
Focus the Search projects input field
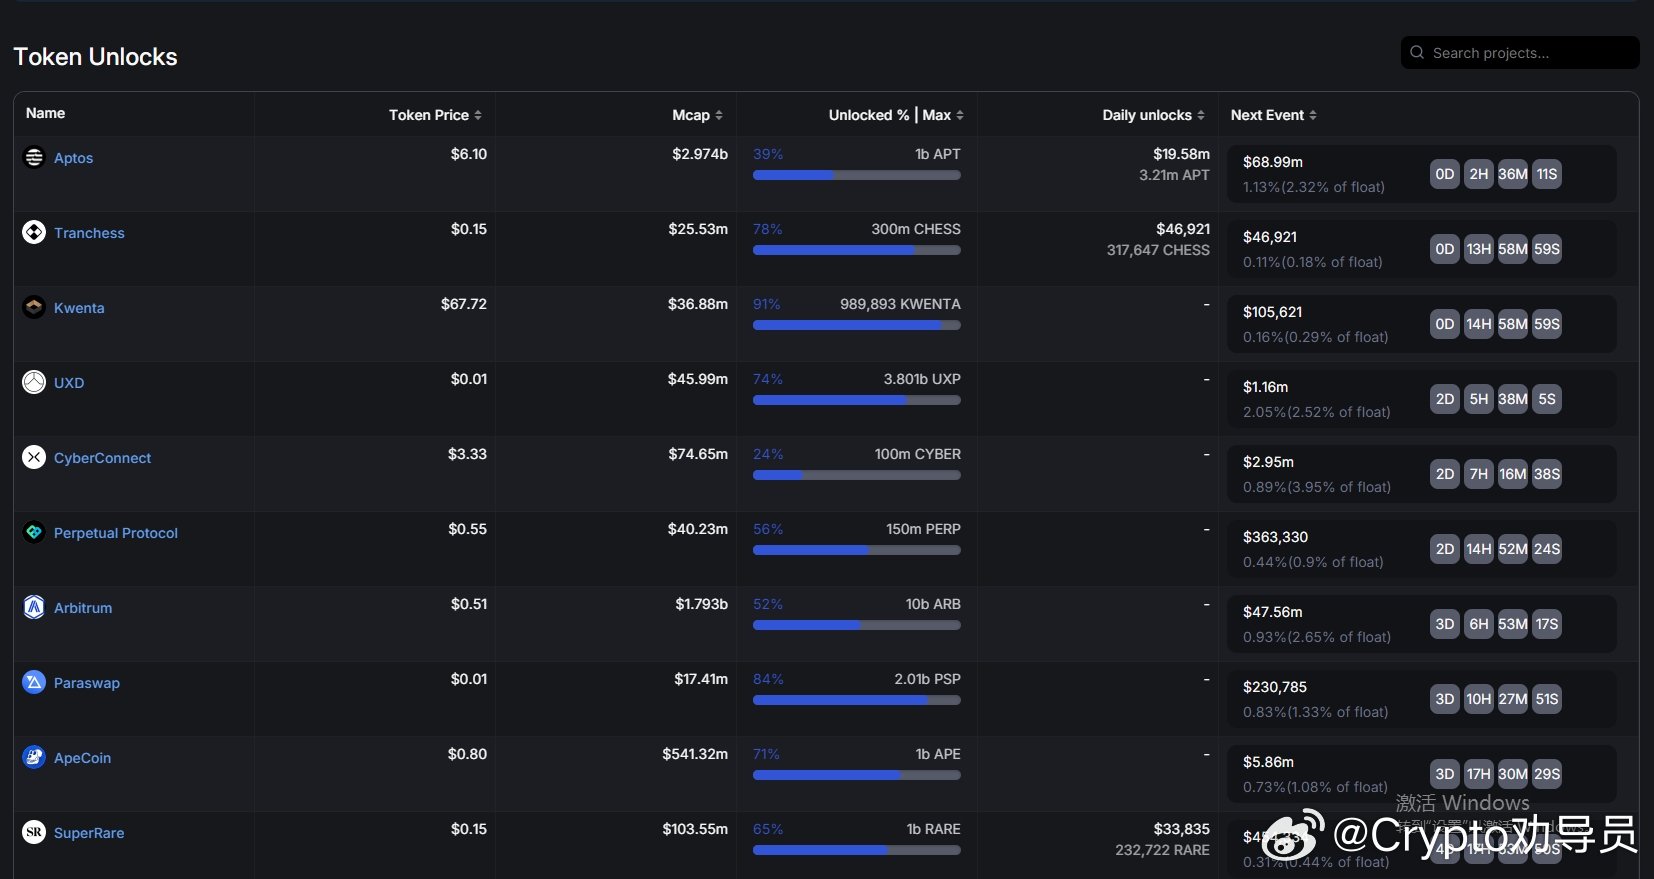point(1520,52)
